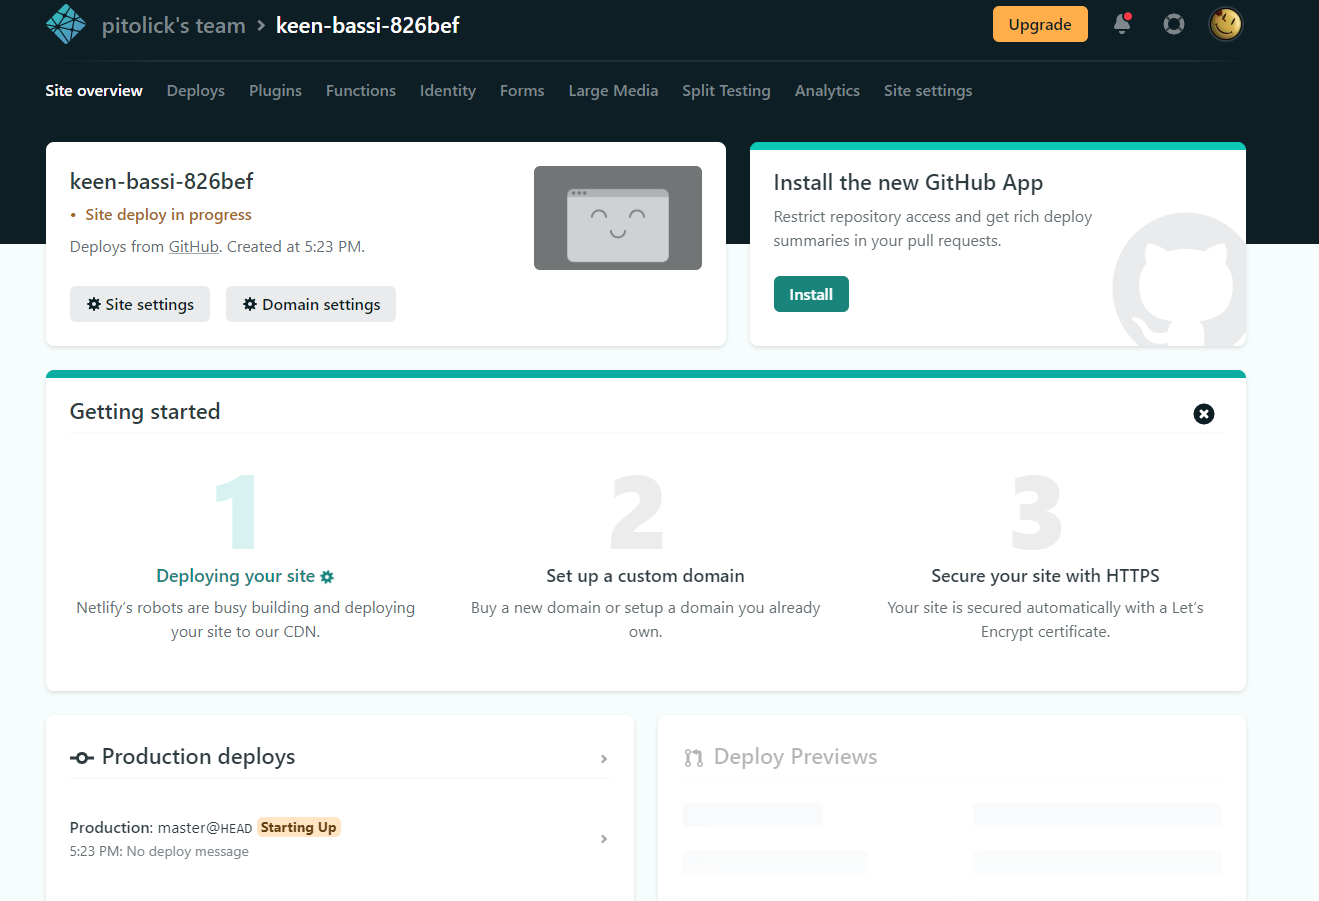Click the gear icon beside Deploying your site

[x=327, y=577]
